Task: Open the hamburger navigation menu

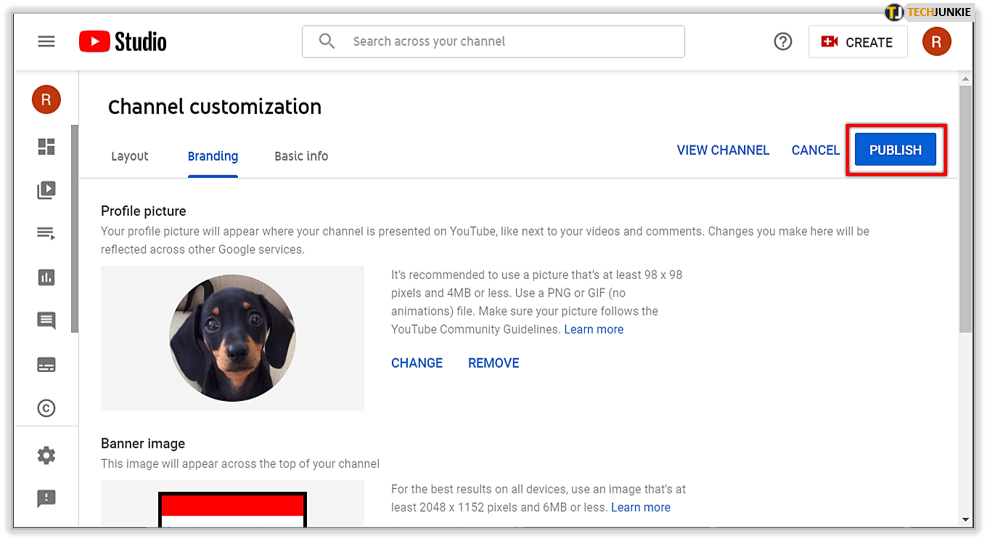Action: pos(46,42)
